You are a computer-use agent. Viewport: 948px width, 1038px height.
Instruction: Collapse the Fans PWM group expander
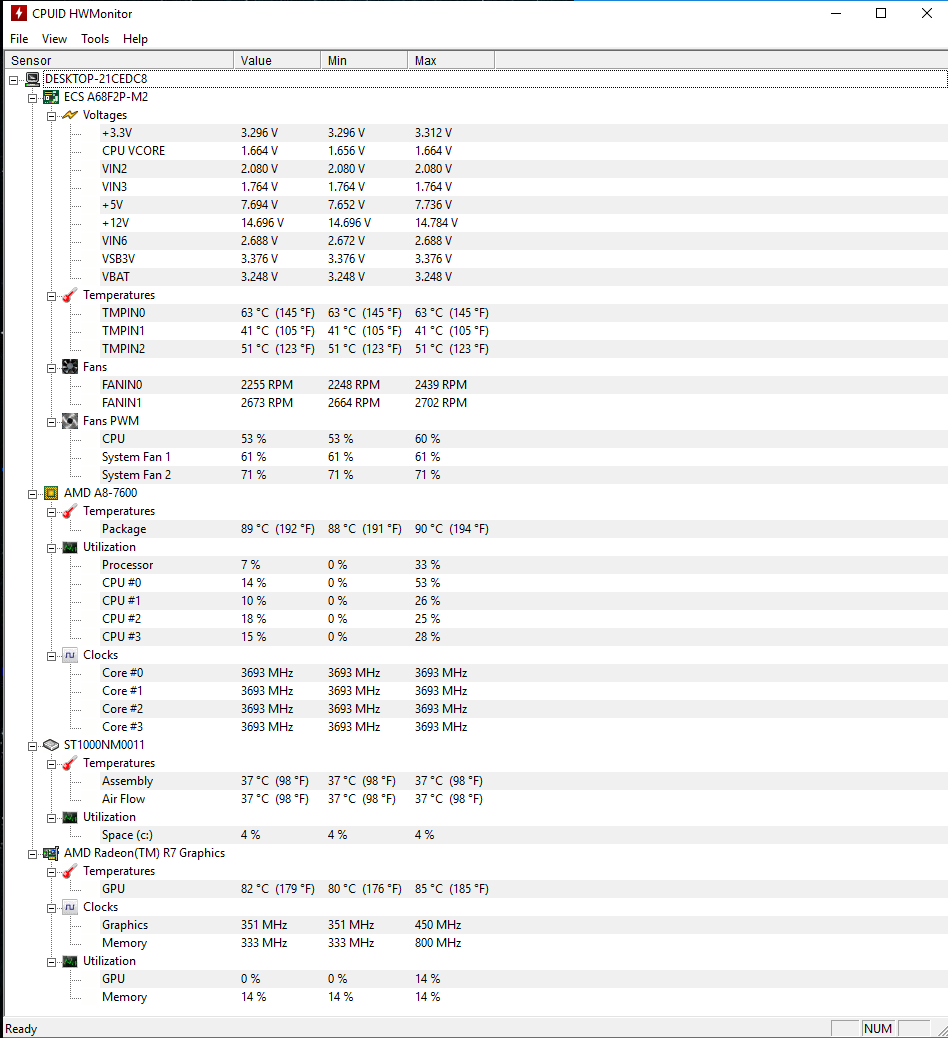pos(52,422)
